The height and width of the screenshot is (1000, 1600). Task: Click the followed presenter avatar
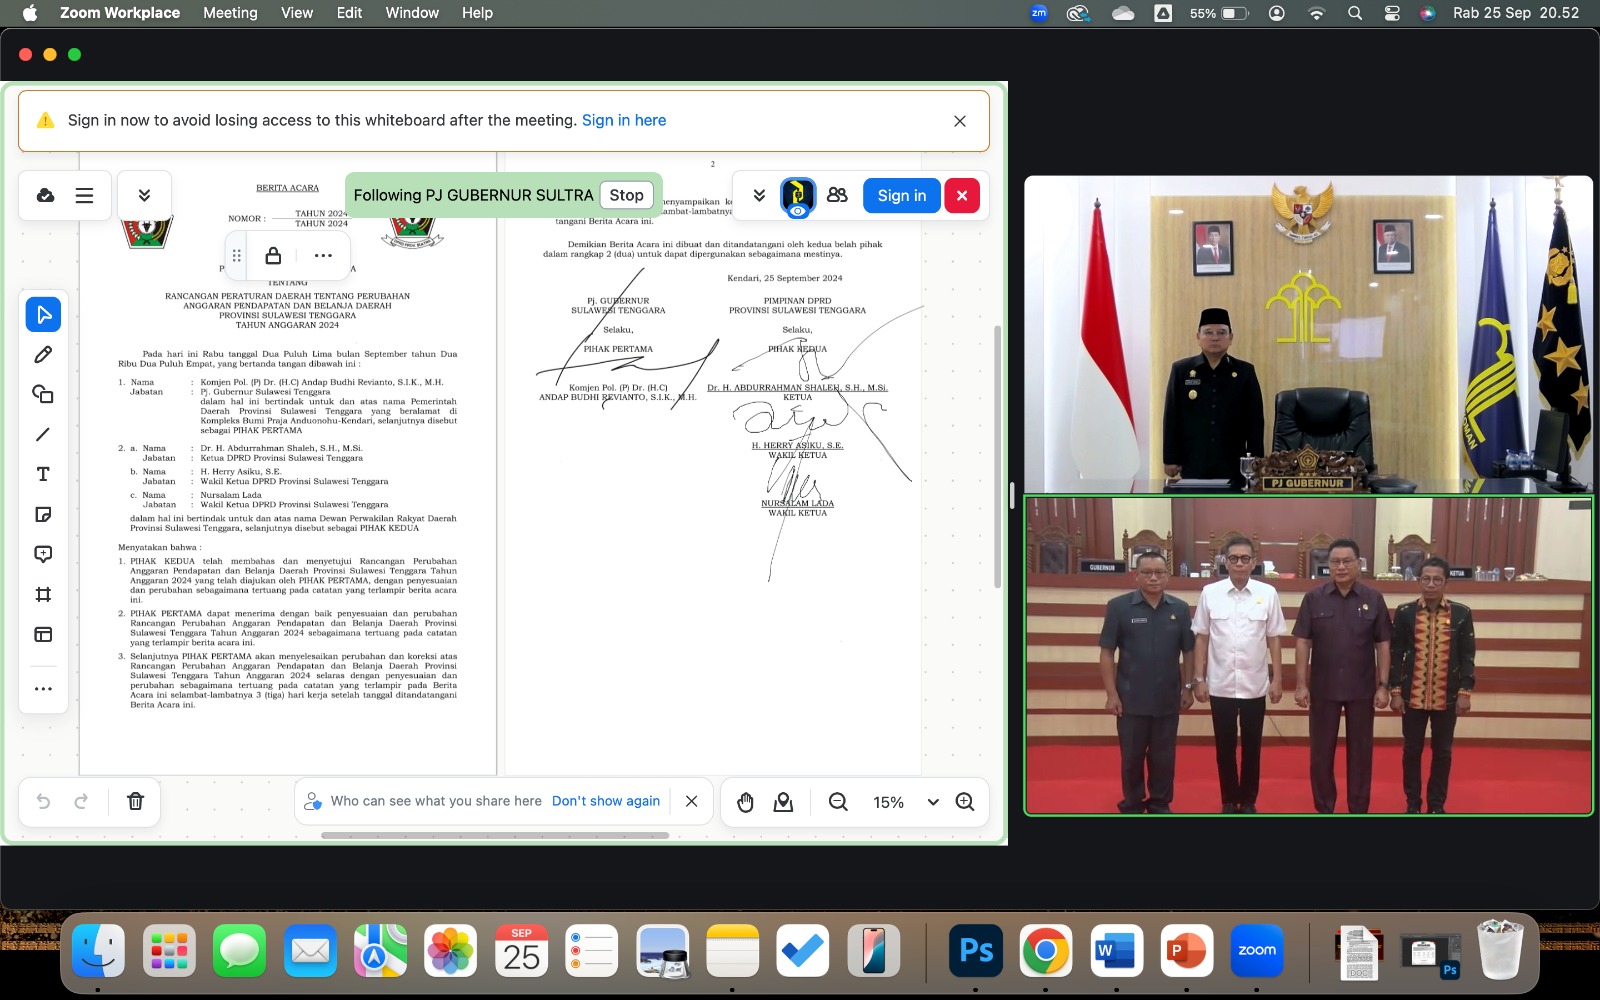[797, 196]
